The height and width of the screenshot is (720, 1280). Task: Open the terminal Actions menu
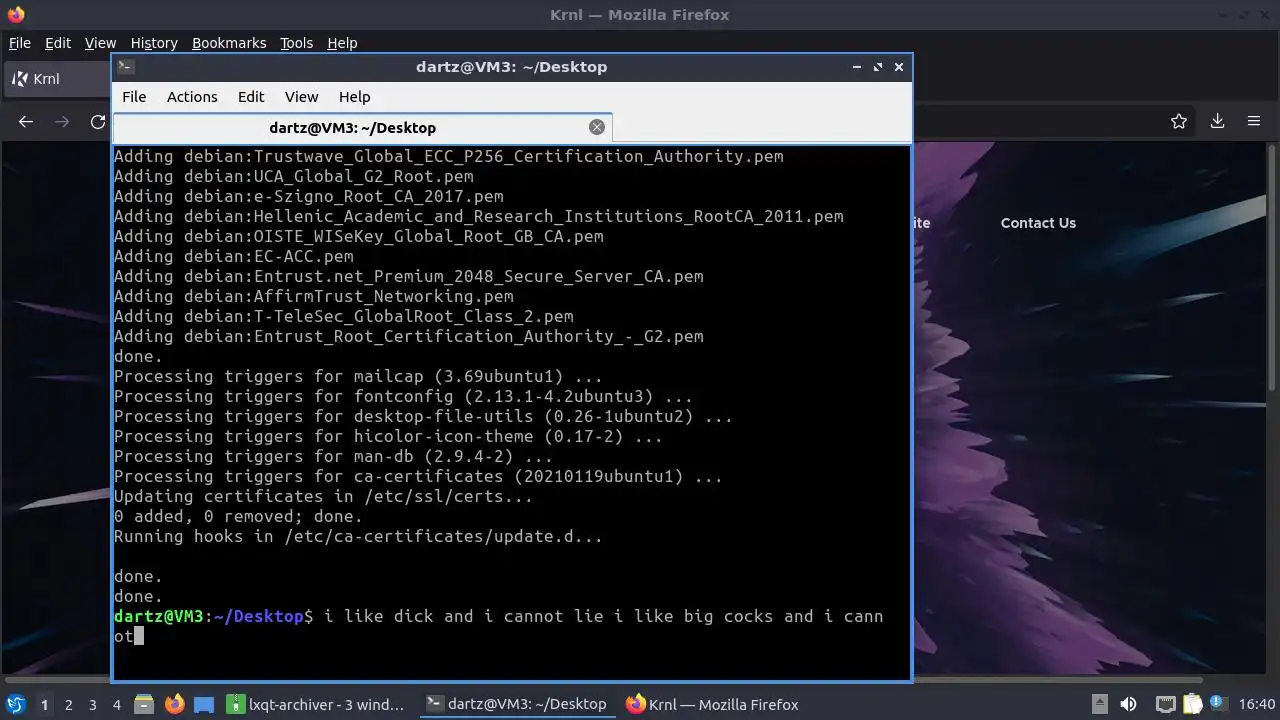pyautogui.click(x=192, y=97)
